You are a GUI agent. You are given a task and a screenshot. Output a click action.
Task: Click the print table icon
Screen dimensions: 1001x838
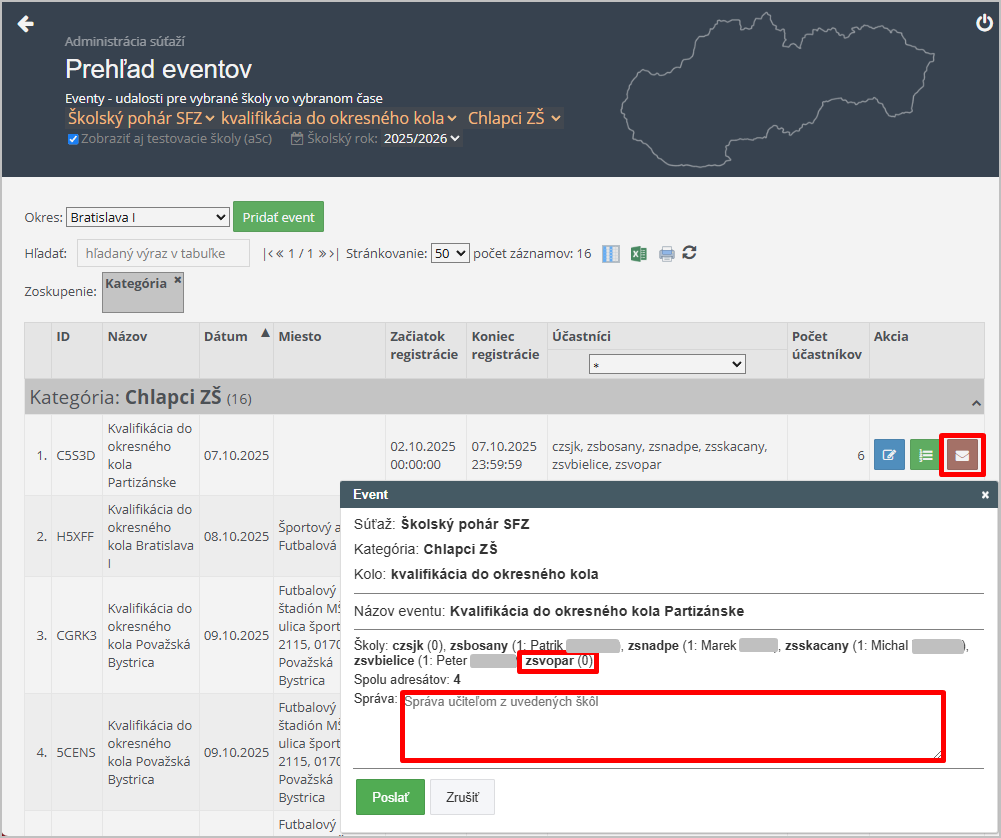point(666,254)
